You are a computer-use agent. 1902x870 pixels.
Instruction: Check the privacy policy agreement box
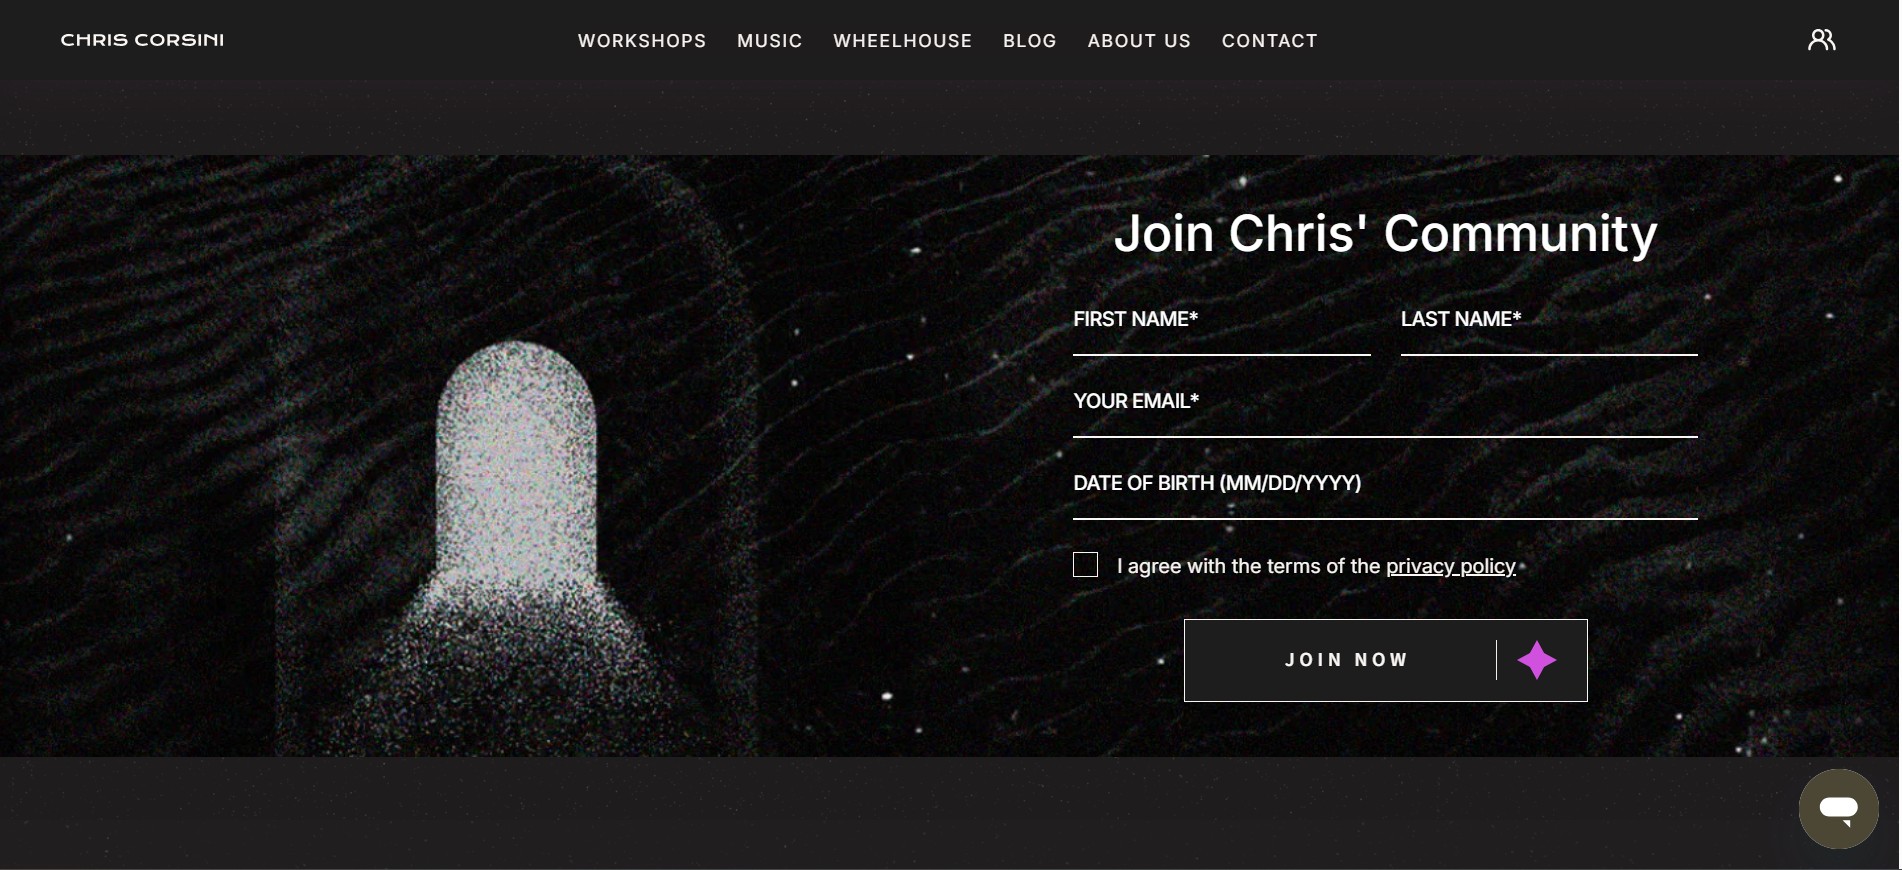pyautogui.click(x=1085, y=565)
